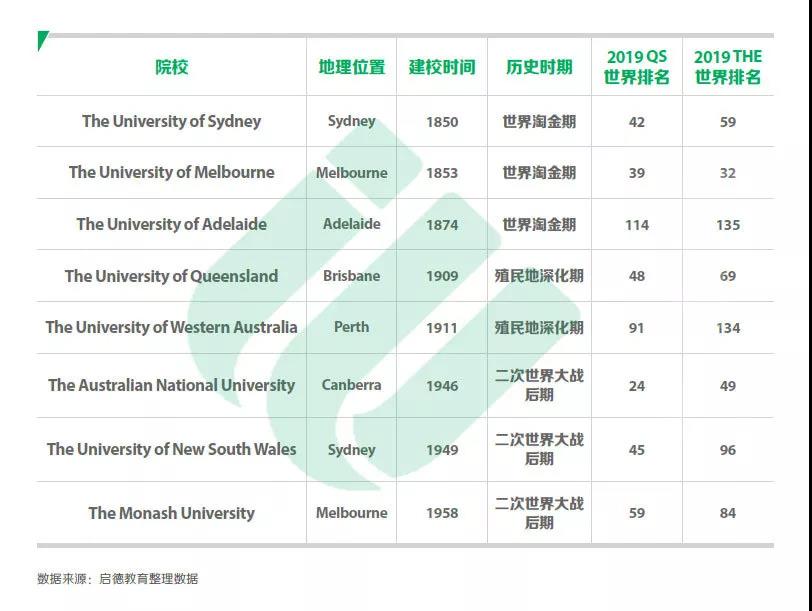Select the 历史时期 column header

[x=539, y=67]
